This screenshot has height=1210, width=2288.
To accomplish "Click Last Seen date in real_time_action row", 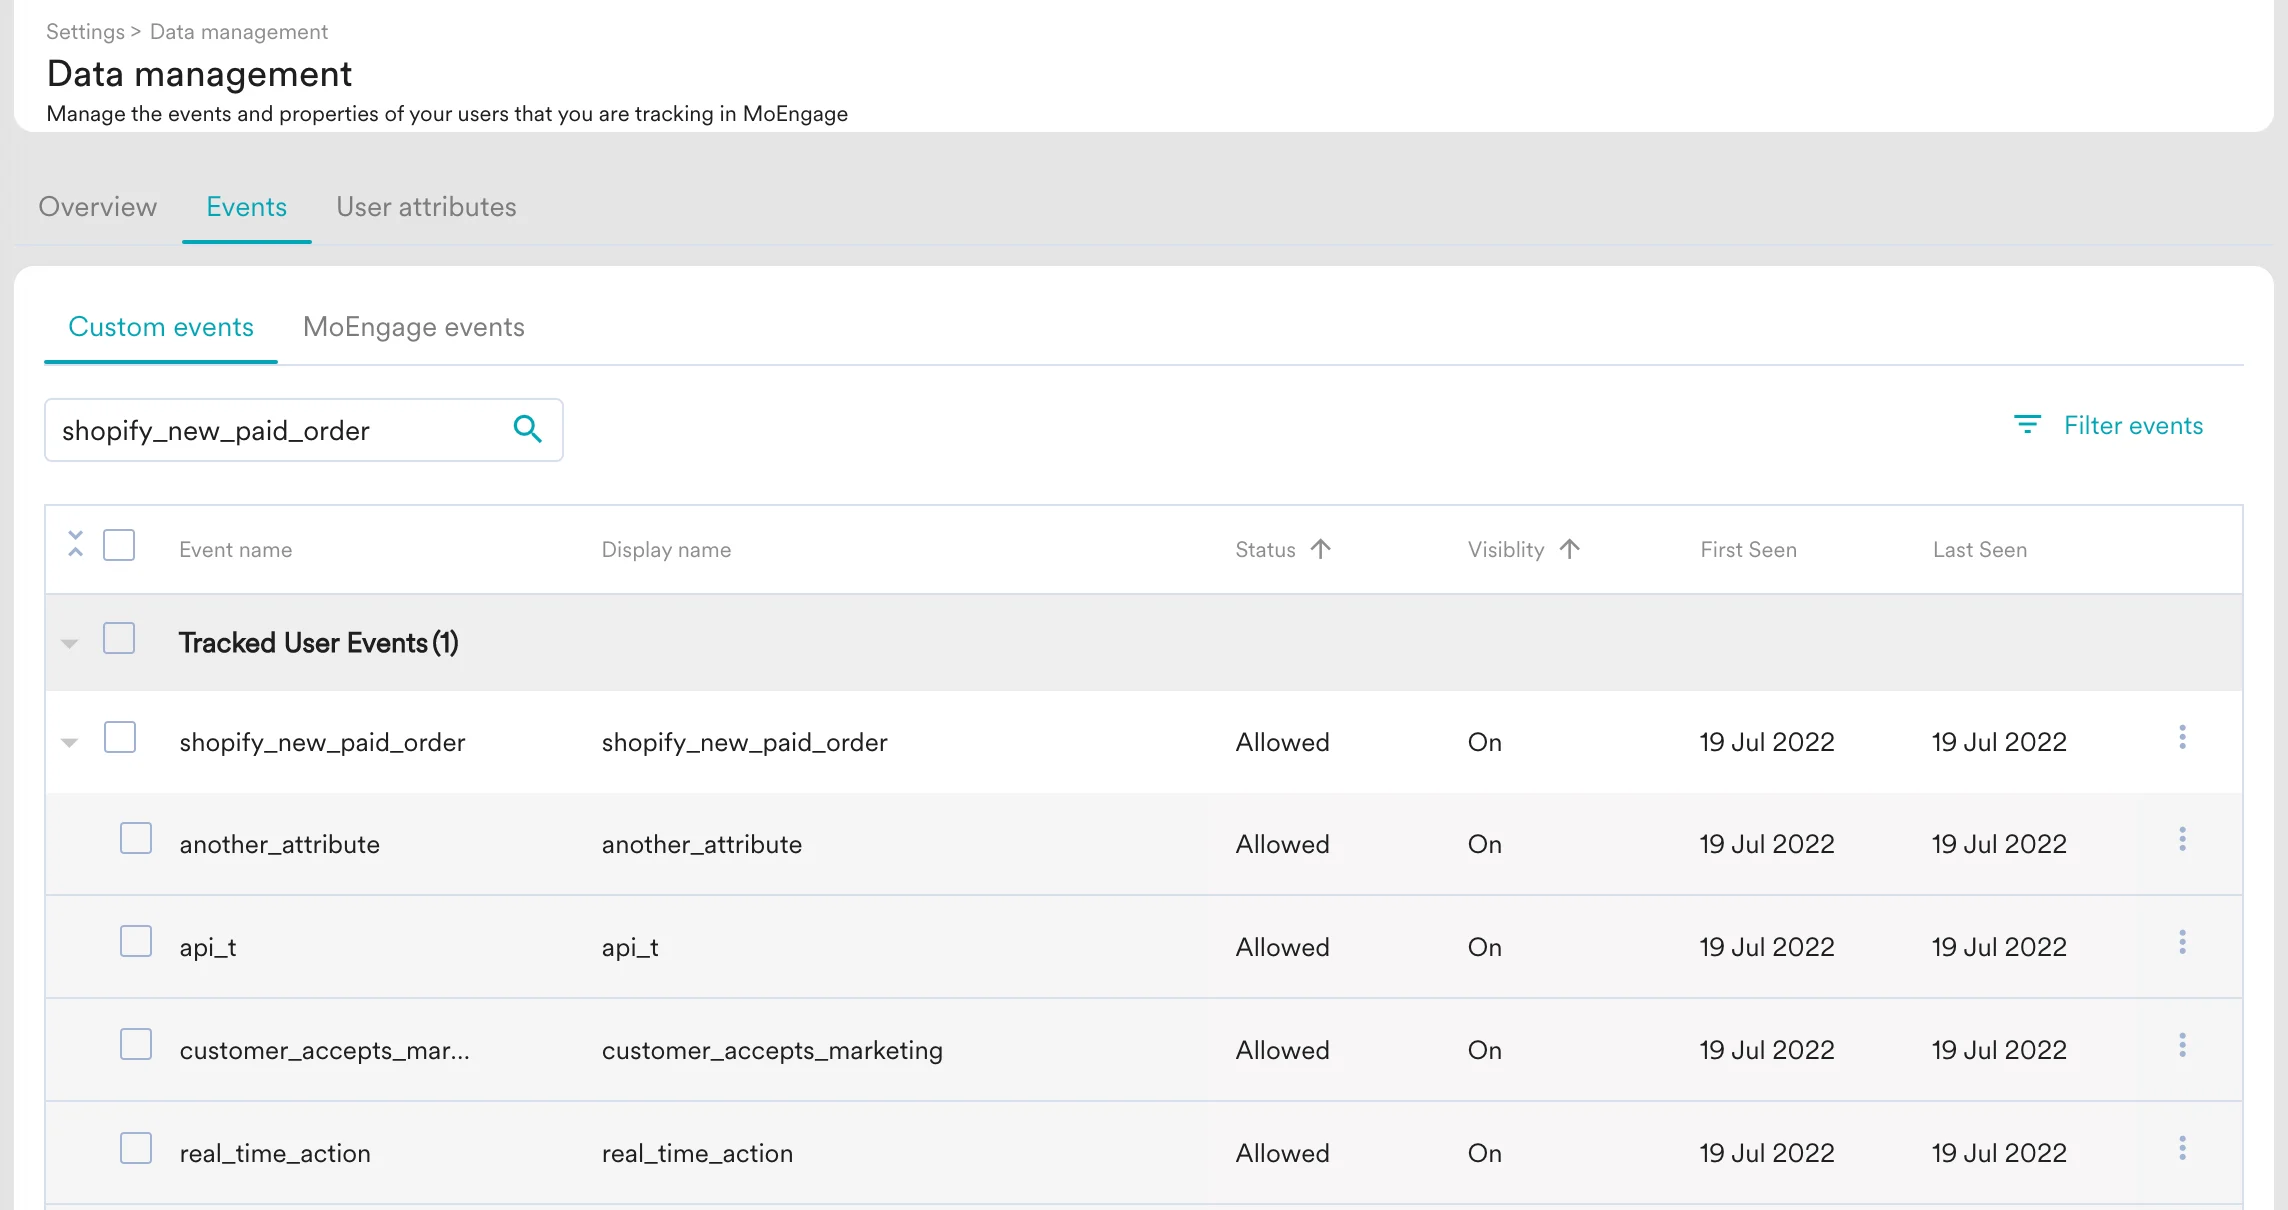I will (1999, 1153).
